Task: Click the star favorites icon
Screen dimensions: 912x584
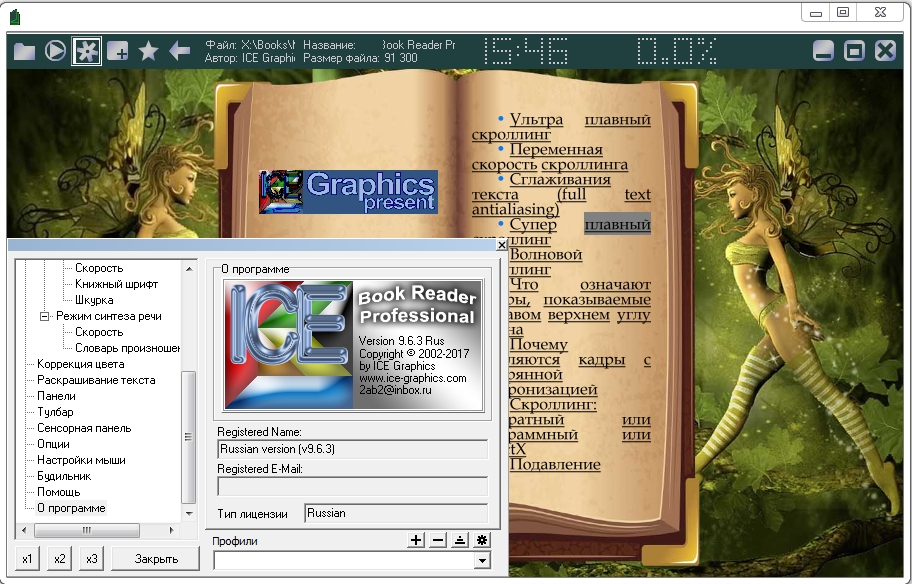Action: [149, 51]
